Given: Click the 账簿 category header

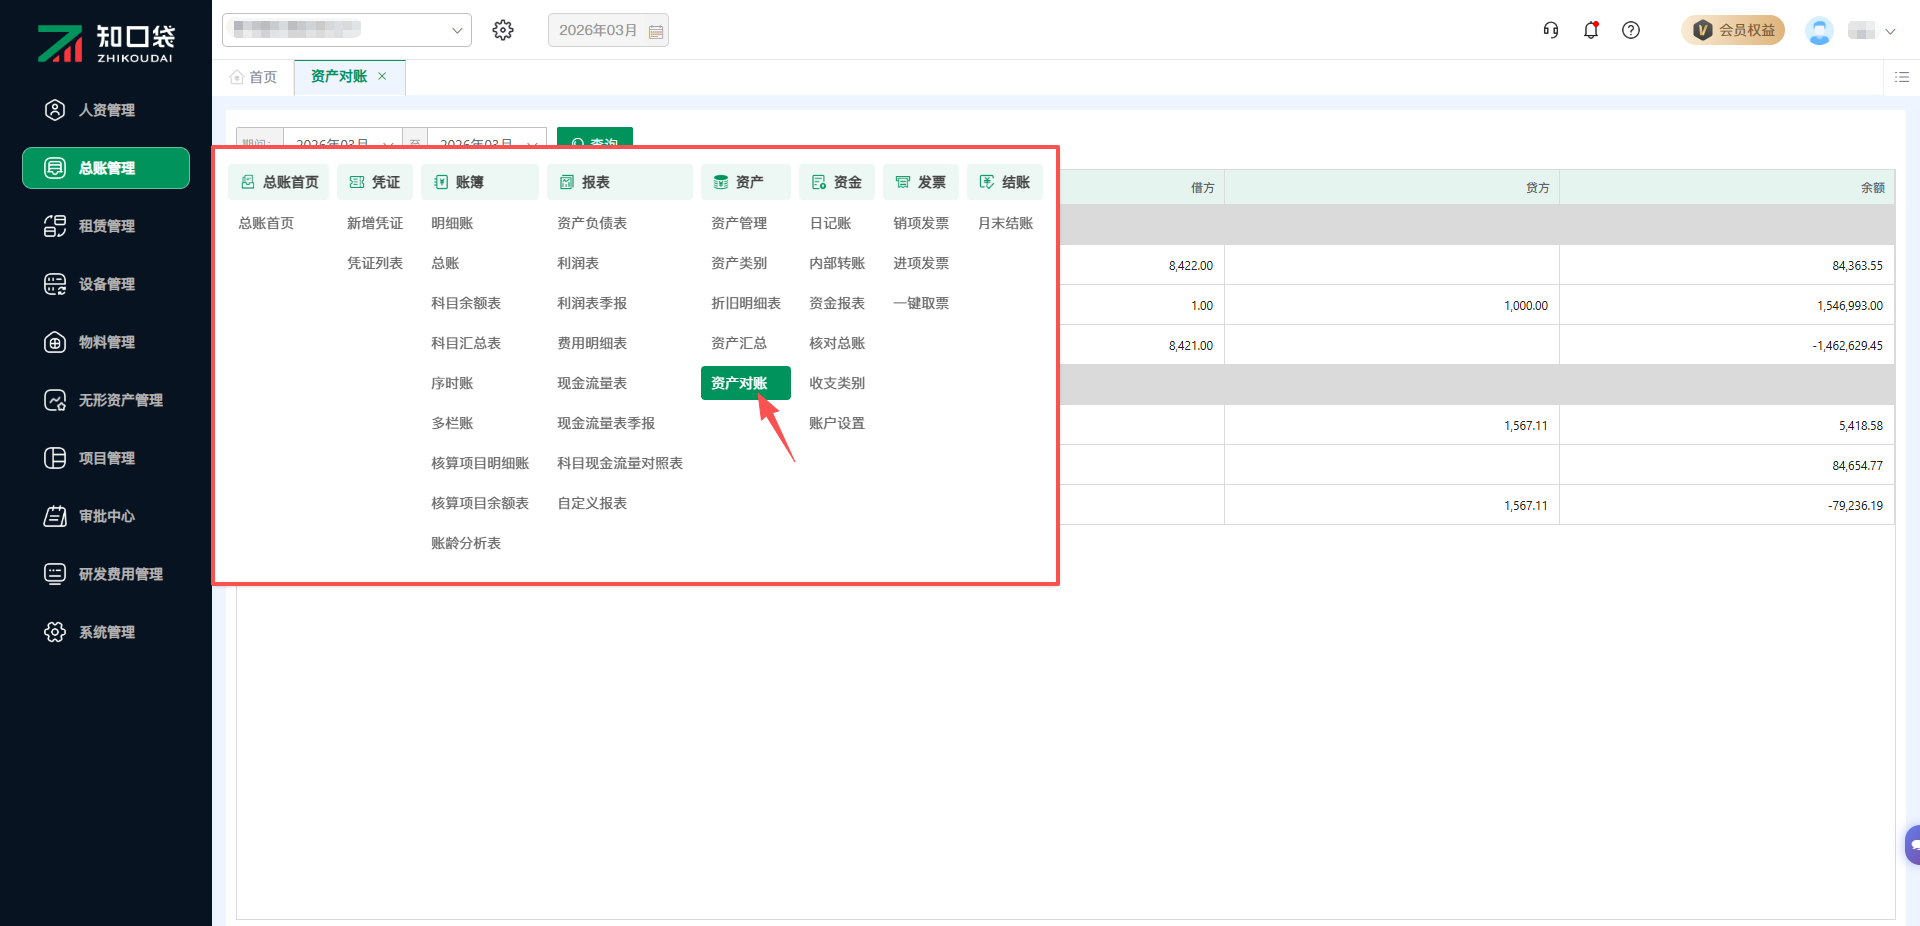Looking at the screenshot, I should [480, 182].
